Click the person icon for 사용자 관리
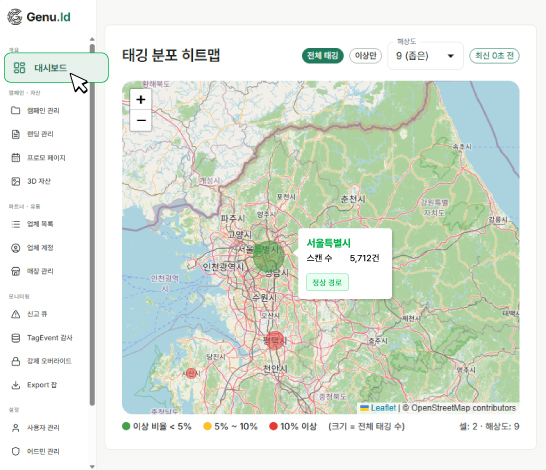546x470 pixels. pos(16,428)
